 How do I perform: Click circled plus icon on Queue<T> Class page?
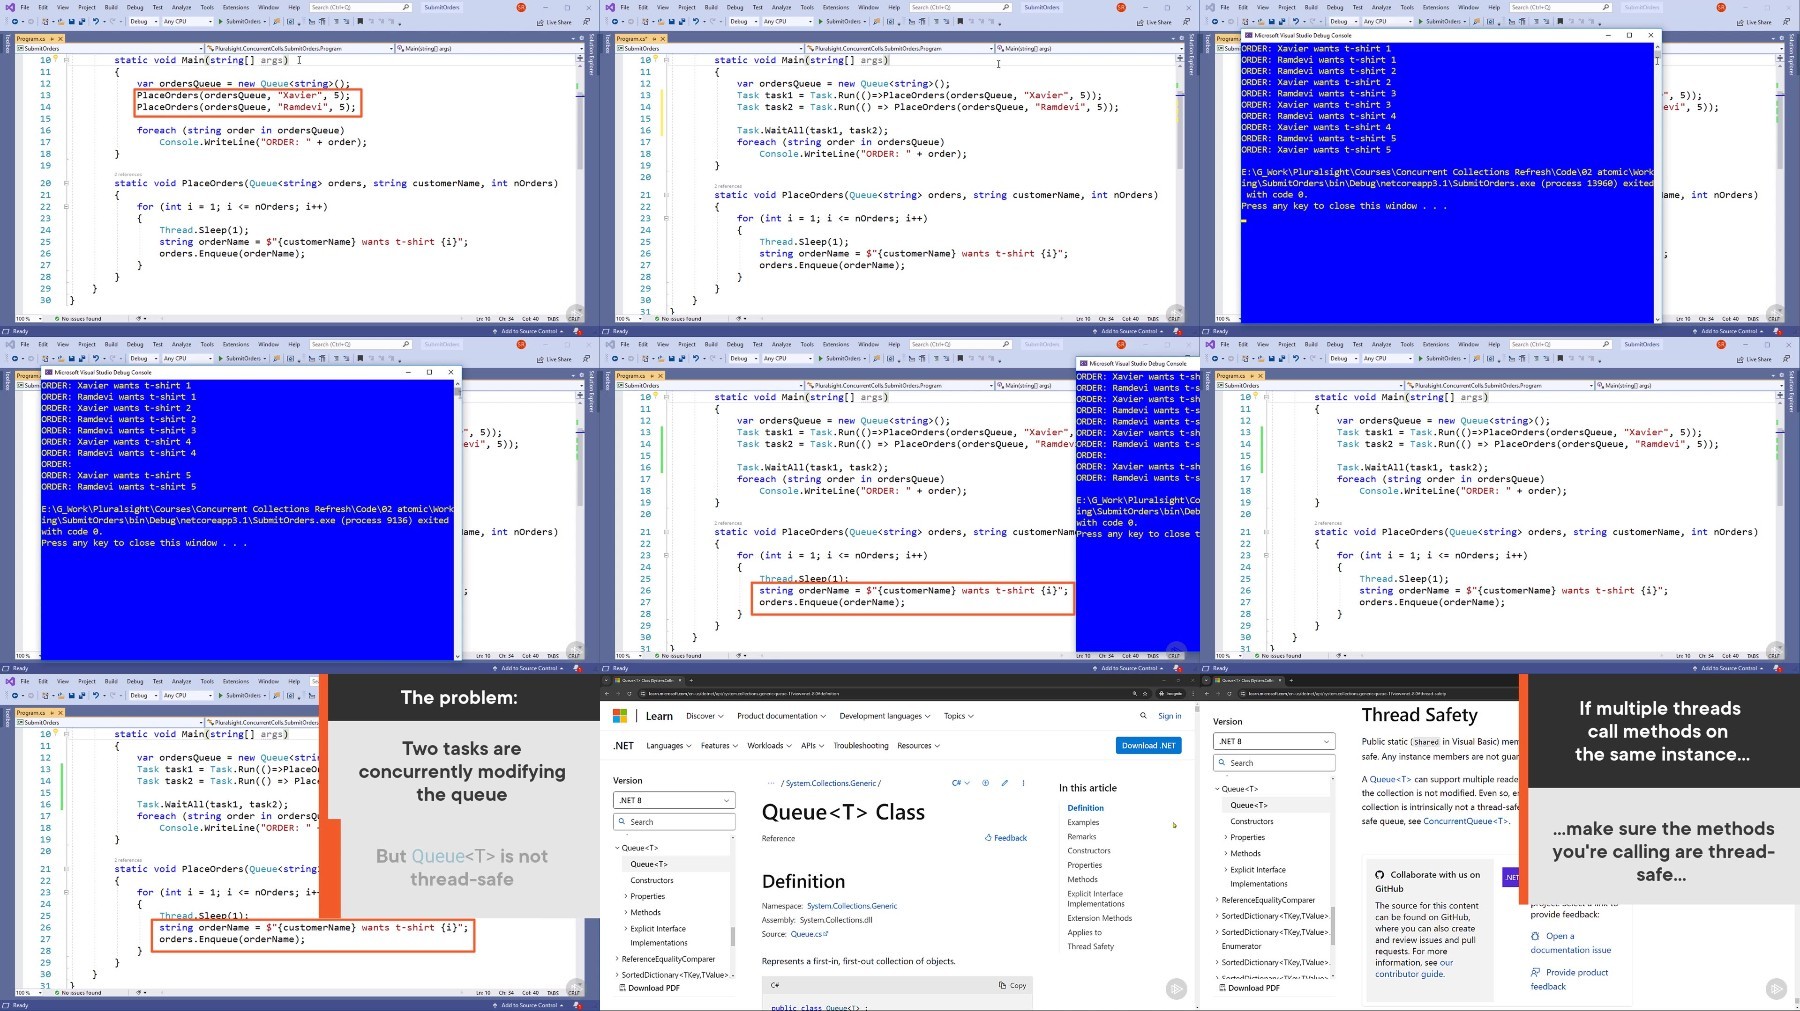click(x=985, y=783)
